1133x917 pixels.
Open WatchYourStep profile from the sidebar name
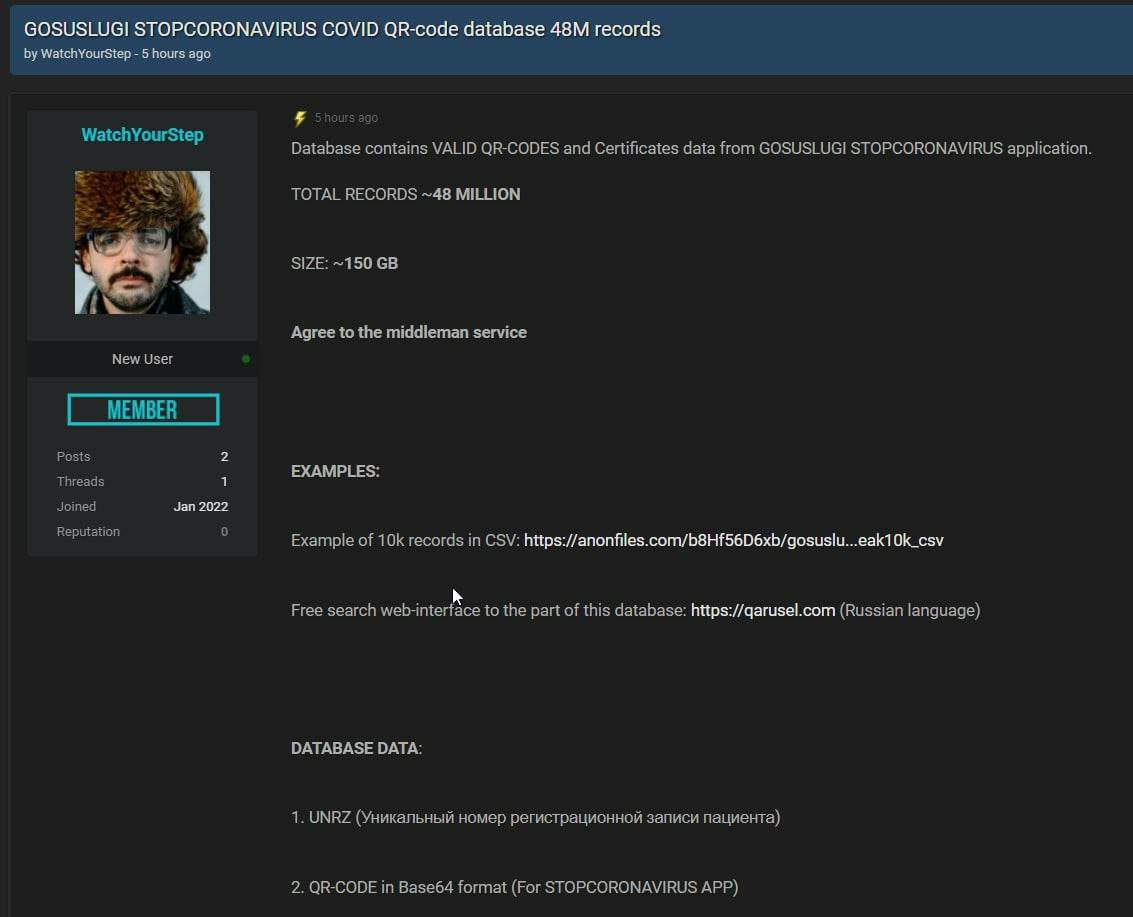142,135
